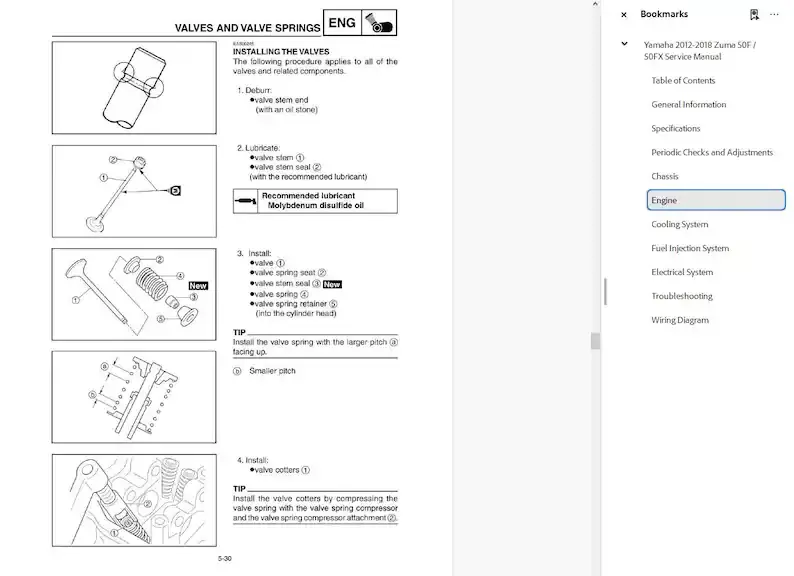Click the add bookmark icon
Screen dimensions: 794x576
(x=753, y=15)
